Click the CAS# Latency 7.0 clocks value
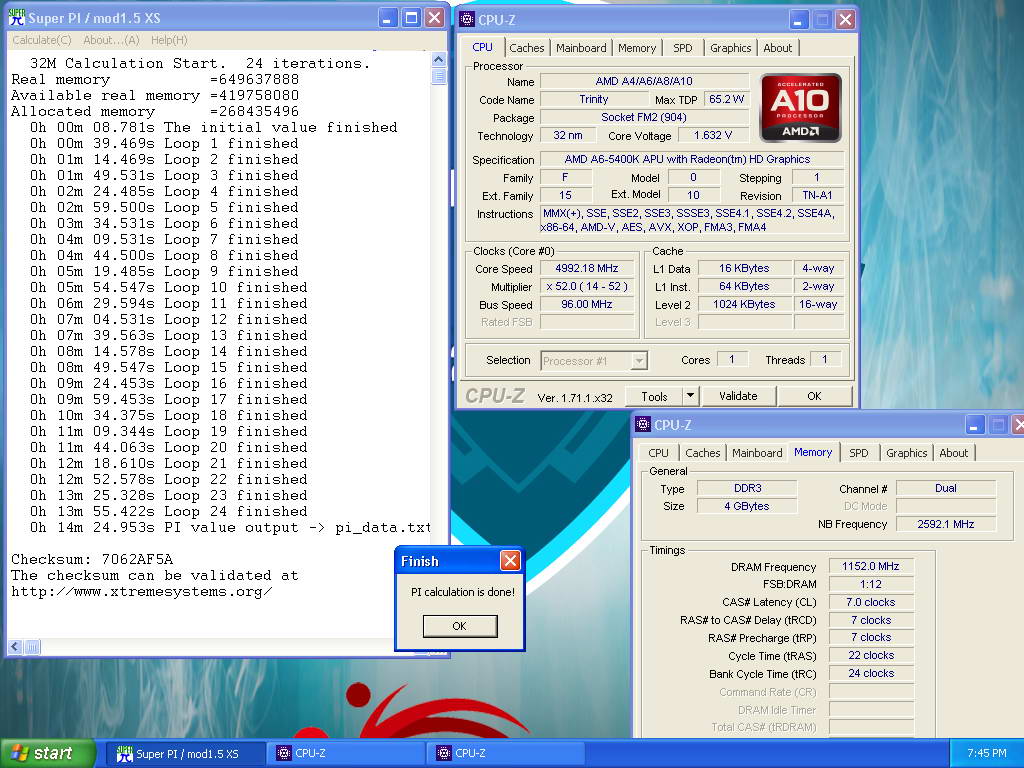1024x768 pixels. (x=871, y=602)
